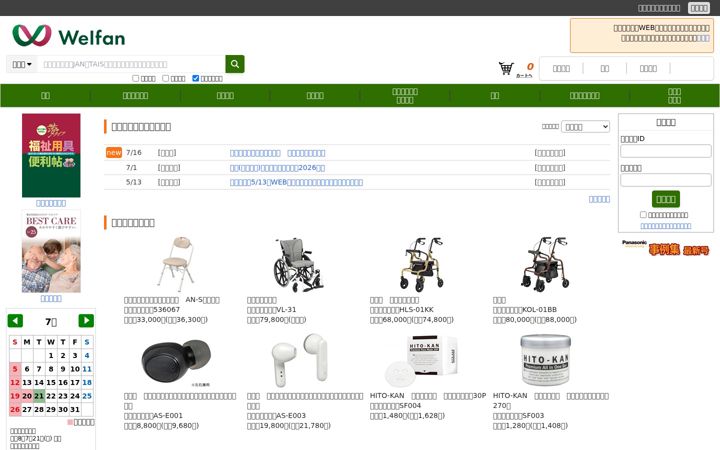Click the Panasonic 事例集 banner

(665, 248)
